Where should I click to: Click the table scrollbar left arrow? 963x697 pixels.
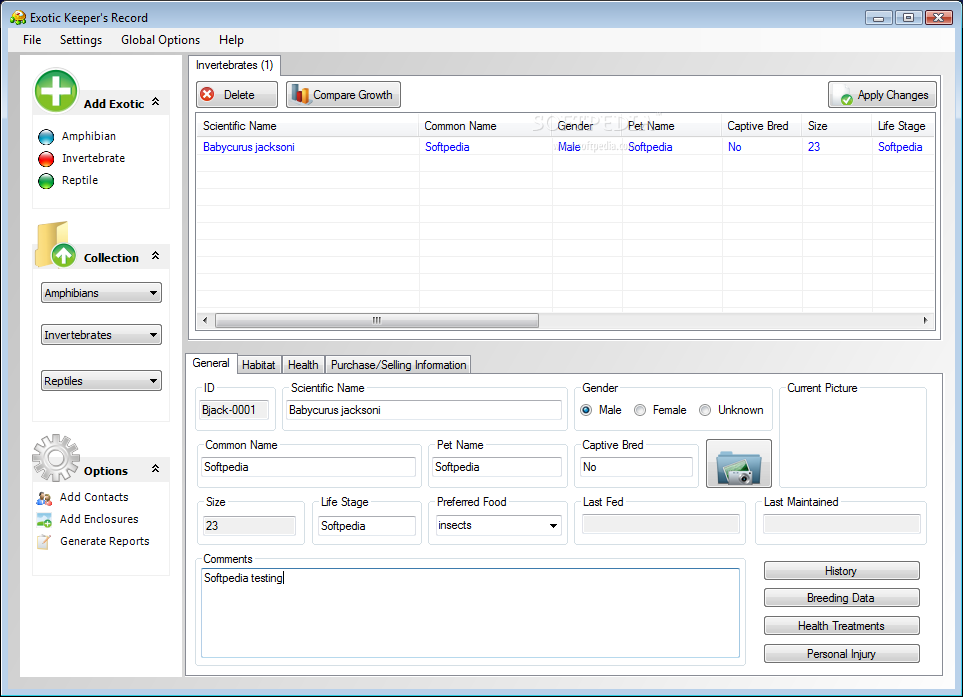[205, 321]
